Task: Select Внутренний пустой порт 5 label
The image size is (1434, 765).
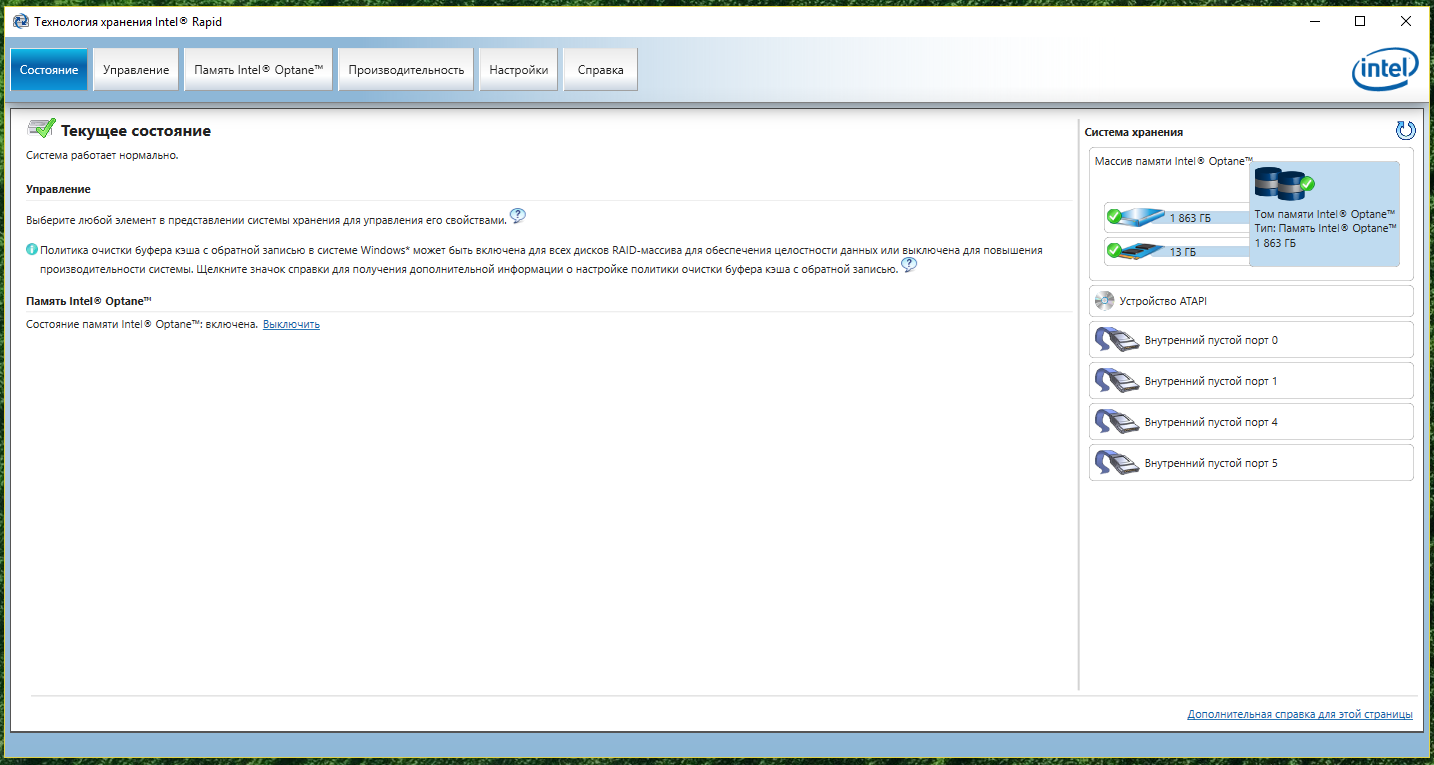Action: pos(1211,463)
